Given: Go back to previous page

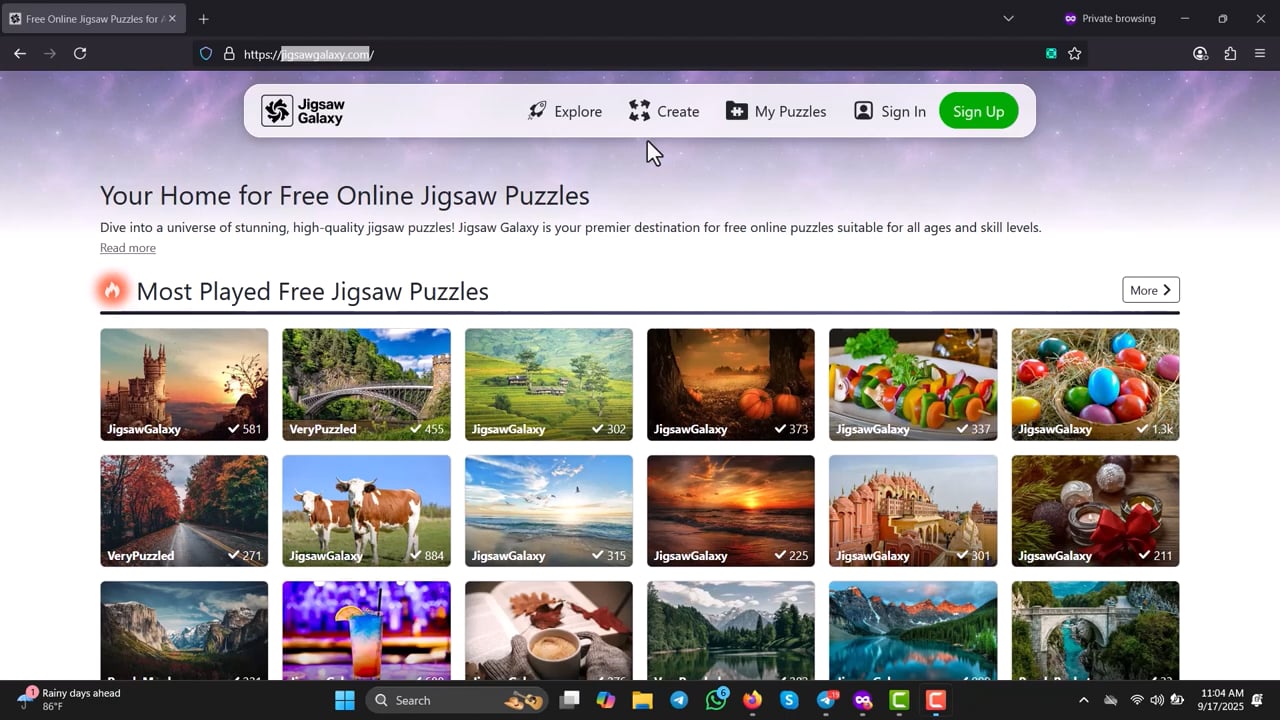Looking at the screenshot, I should 20,54.
